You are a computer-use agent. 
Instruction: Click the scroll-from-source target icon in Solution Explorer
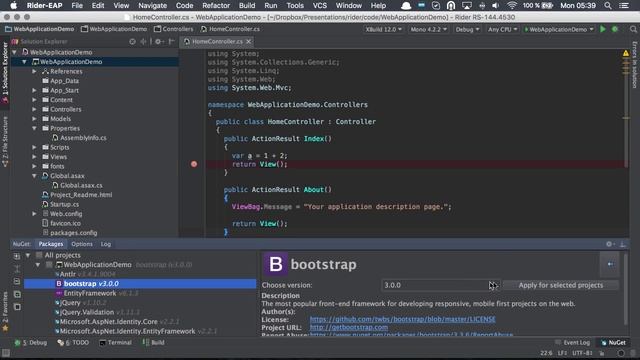point(132,41)
